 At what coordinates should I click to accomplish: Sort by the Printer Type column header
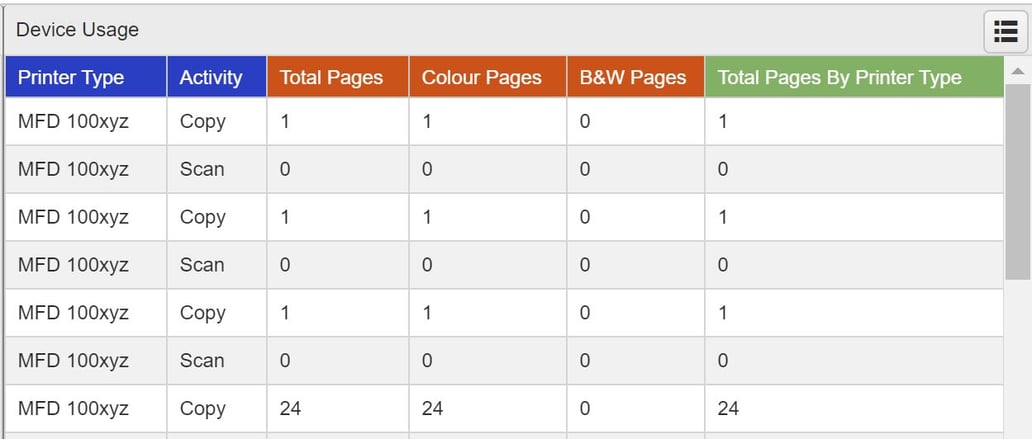click(71, 77)
